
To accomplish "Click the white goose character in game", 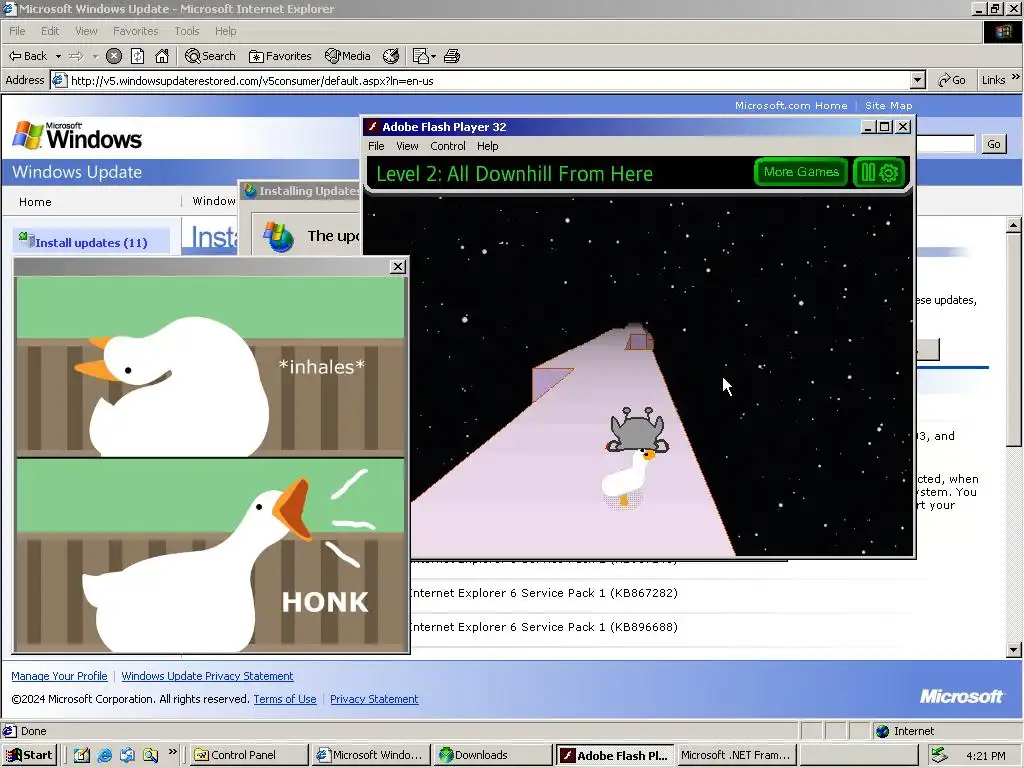I will (627, 478).
